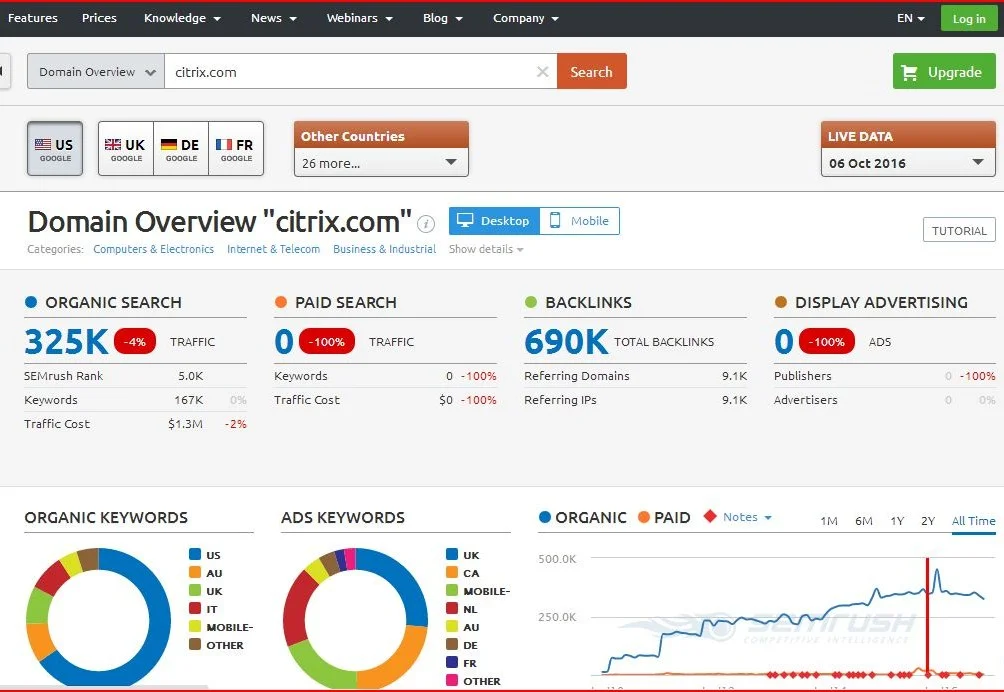This screenshot has width=1004, height=692.
Task: Click the Traffic Cost $1.3M value
Action: (185, 424)
